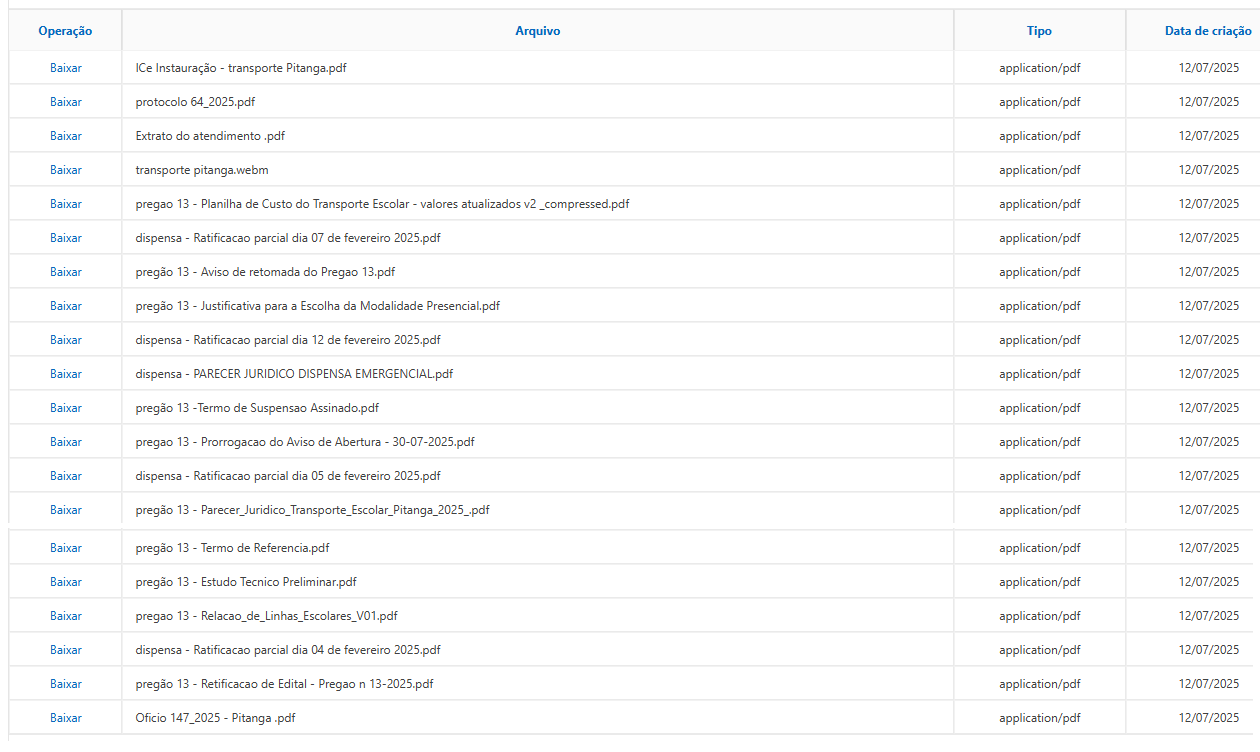The image size is (1260, 752).
Task: Select text Prorrogacao do Aviso de Abertura - 30-07-2025.pdf
Action: pos(338,442)
